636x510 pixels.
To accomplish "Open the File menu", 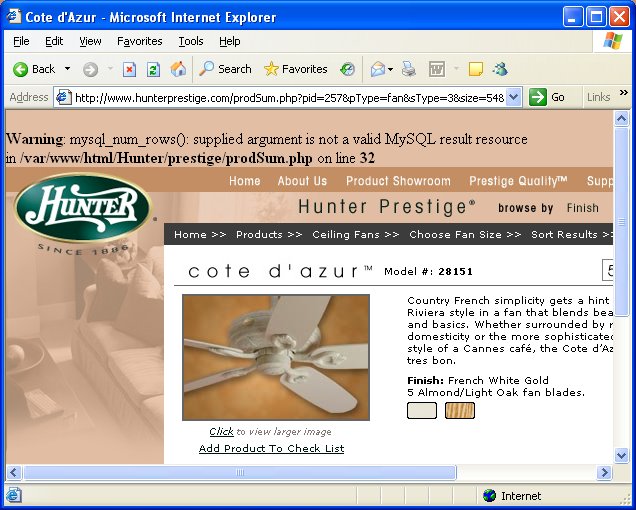I will click(21, 41).
